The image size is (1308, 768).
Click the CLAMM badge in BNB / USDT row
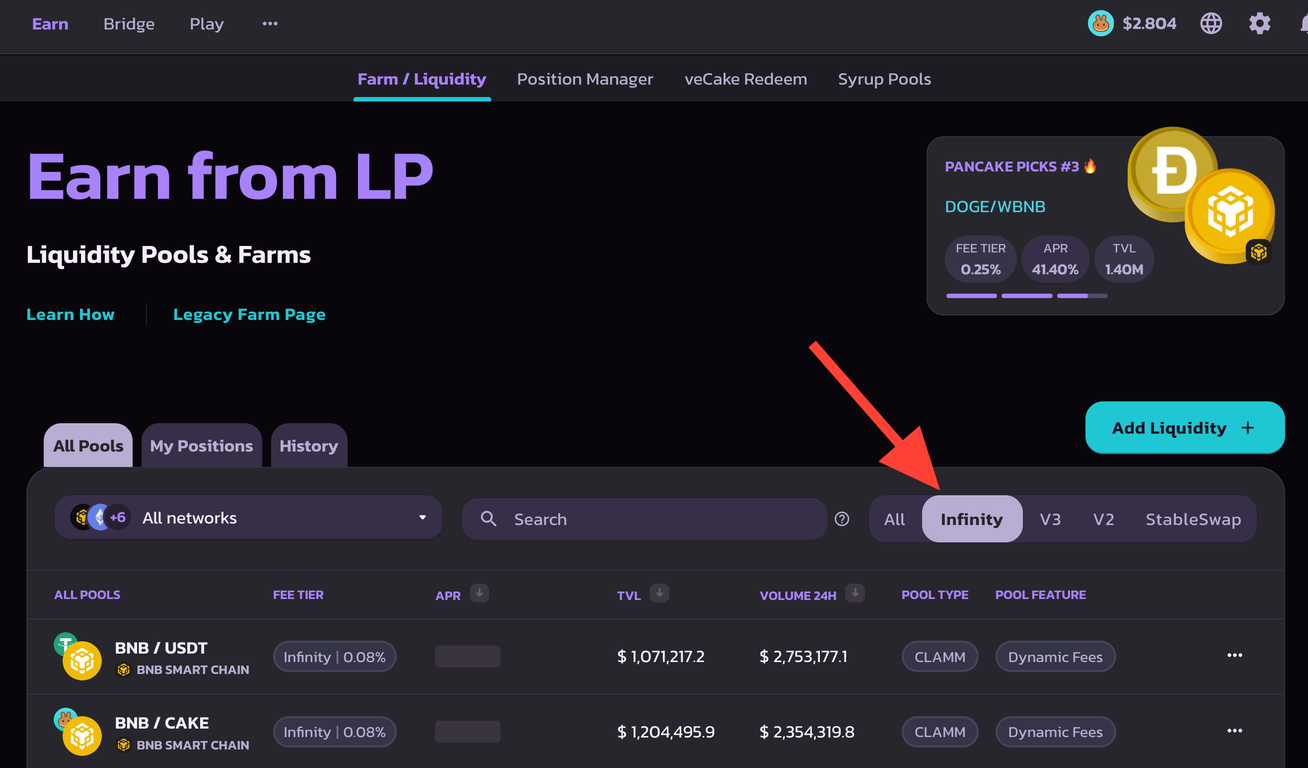coord(940,657)
